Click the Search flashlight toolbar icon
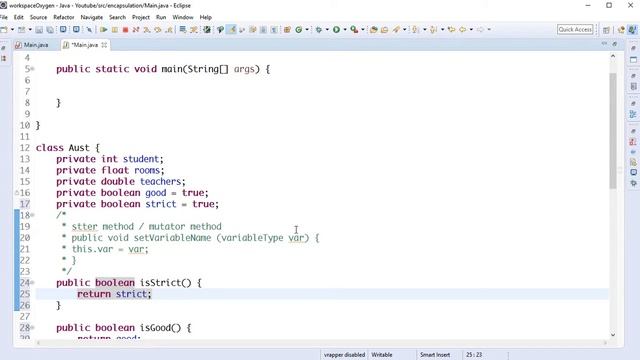640x360 pixels. [396, 29]
